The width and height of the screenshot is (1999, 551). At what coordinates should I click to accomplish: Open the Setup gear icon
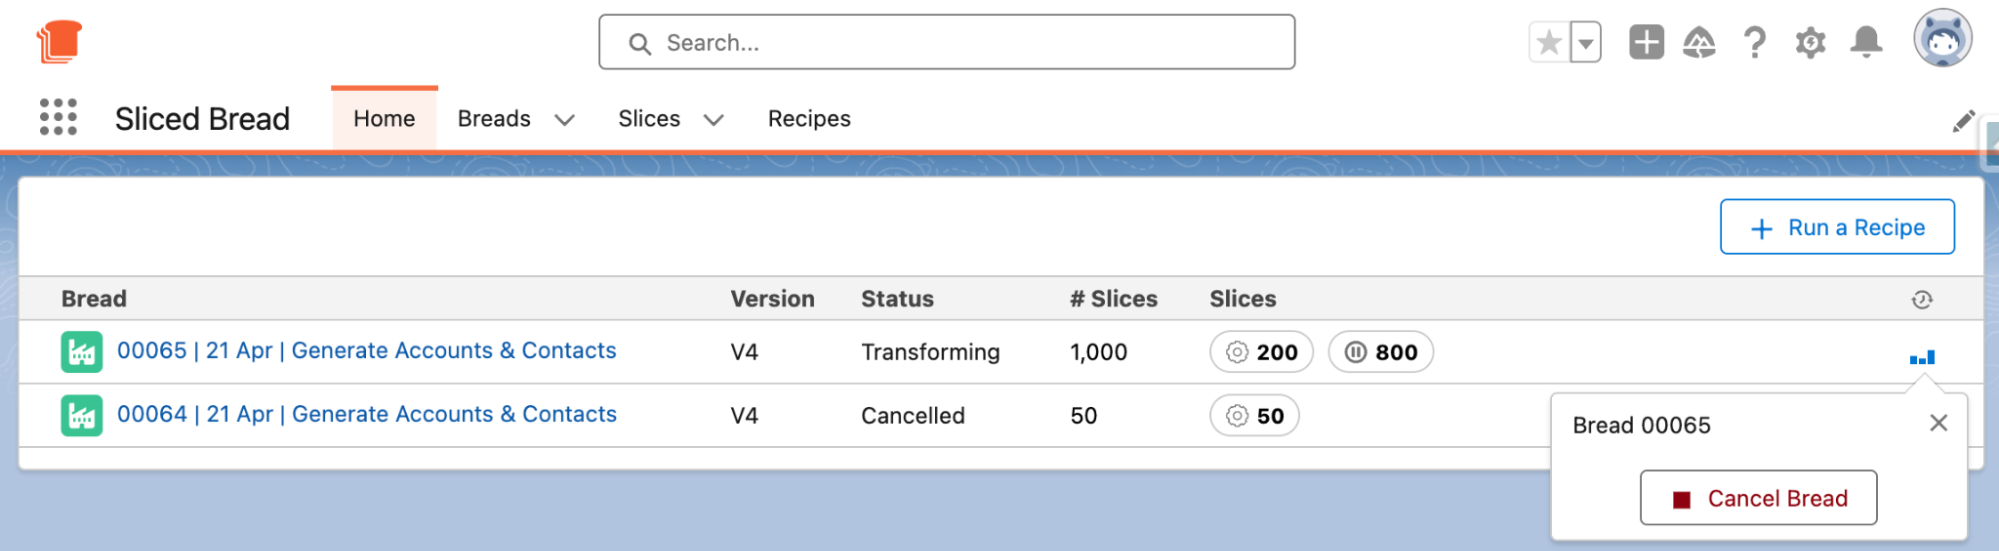click(1810, 43)
